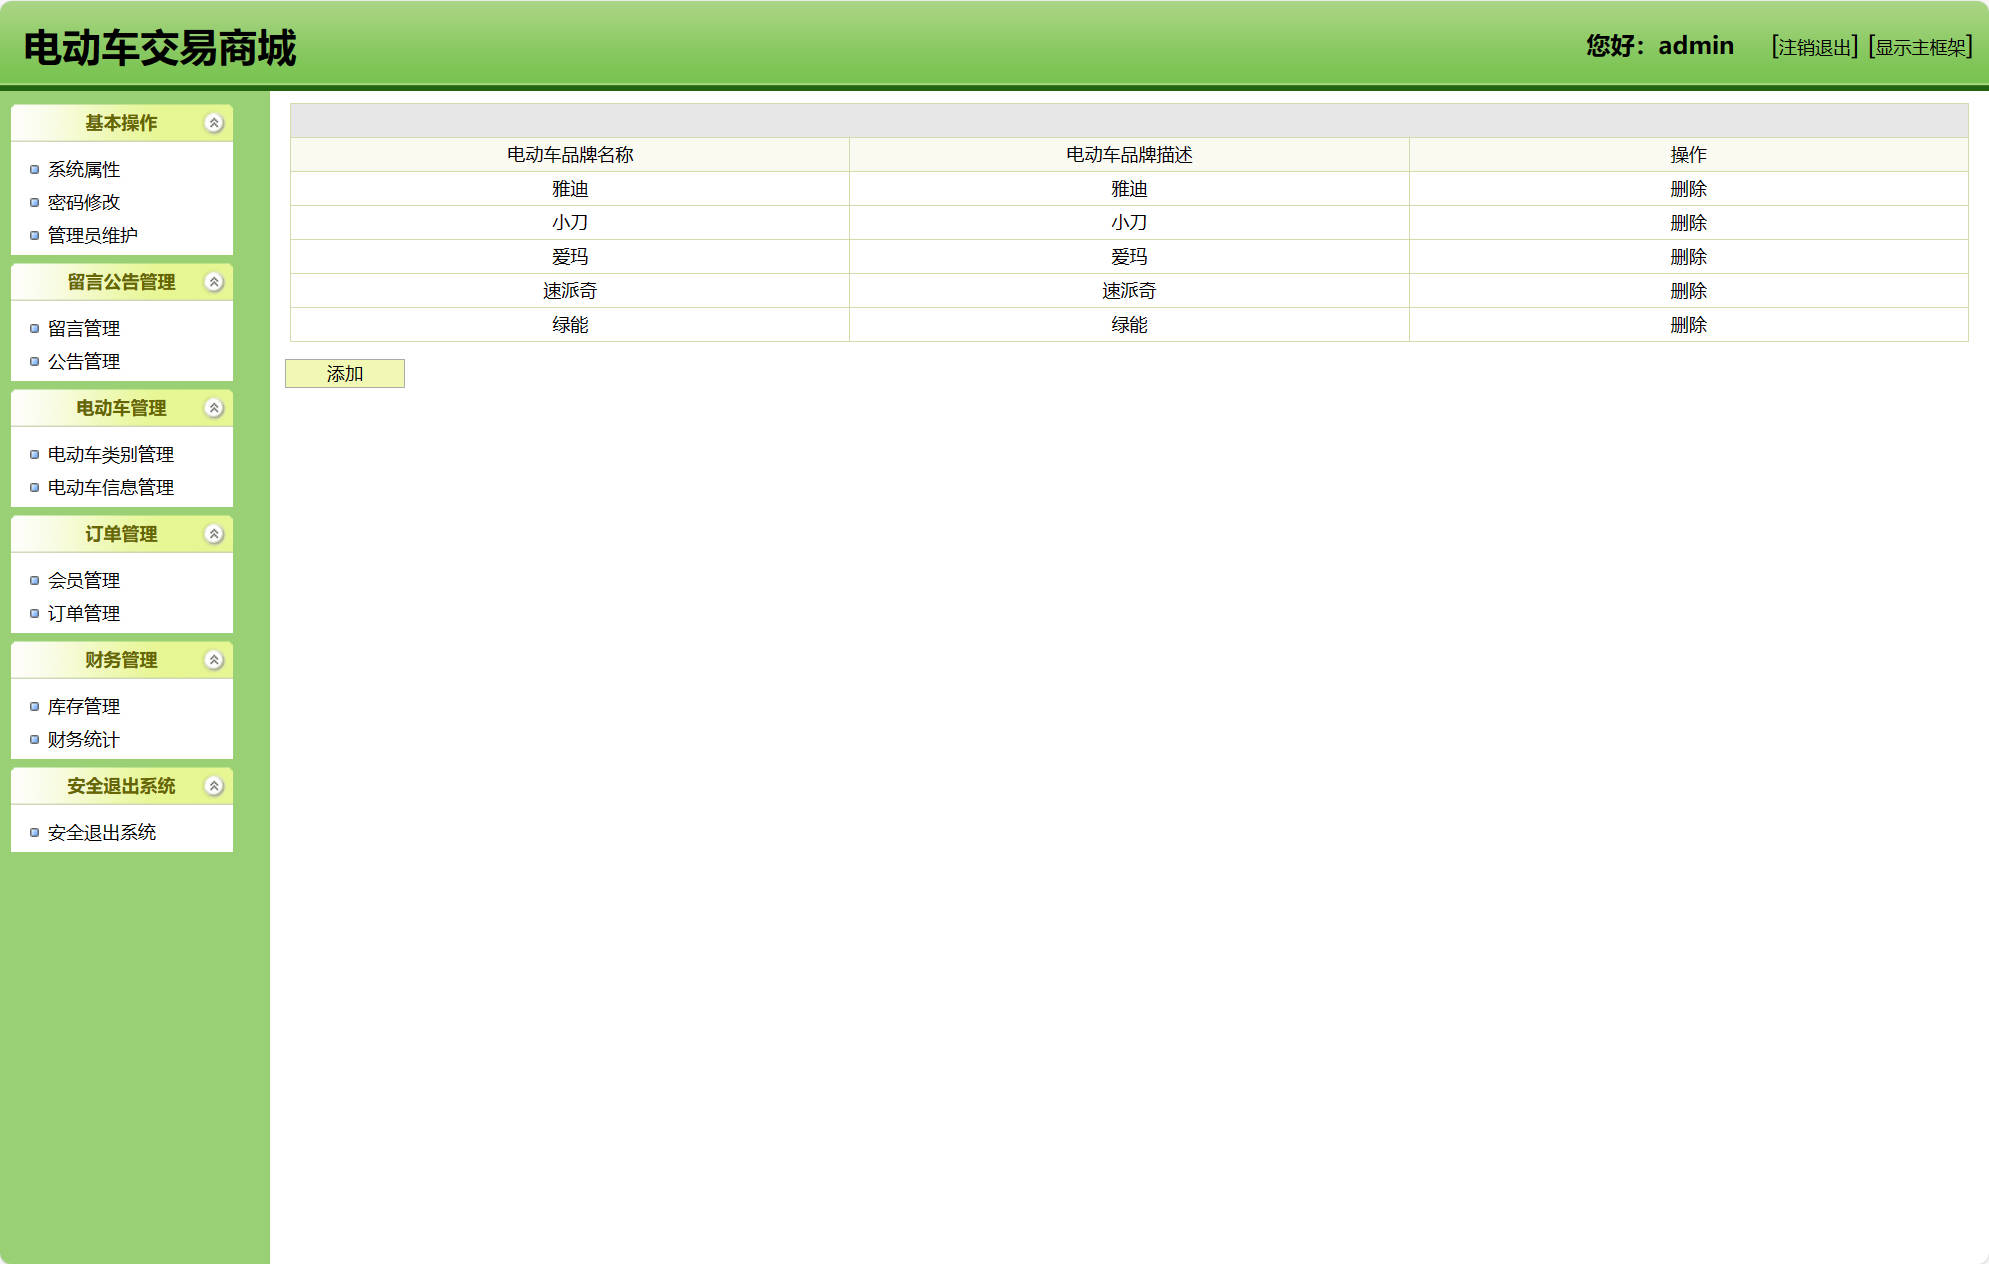The width and height of the screenshot is (1989, 1264).
Task: Delete the 绿能 brand row
Action: pos(1688,325)
